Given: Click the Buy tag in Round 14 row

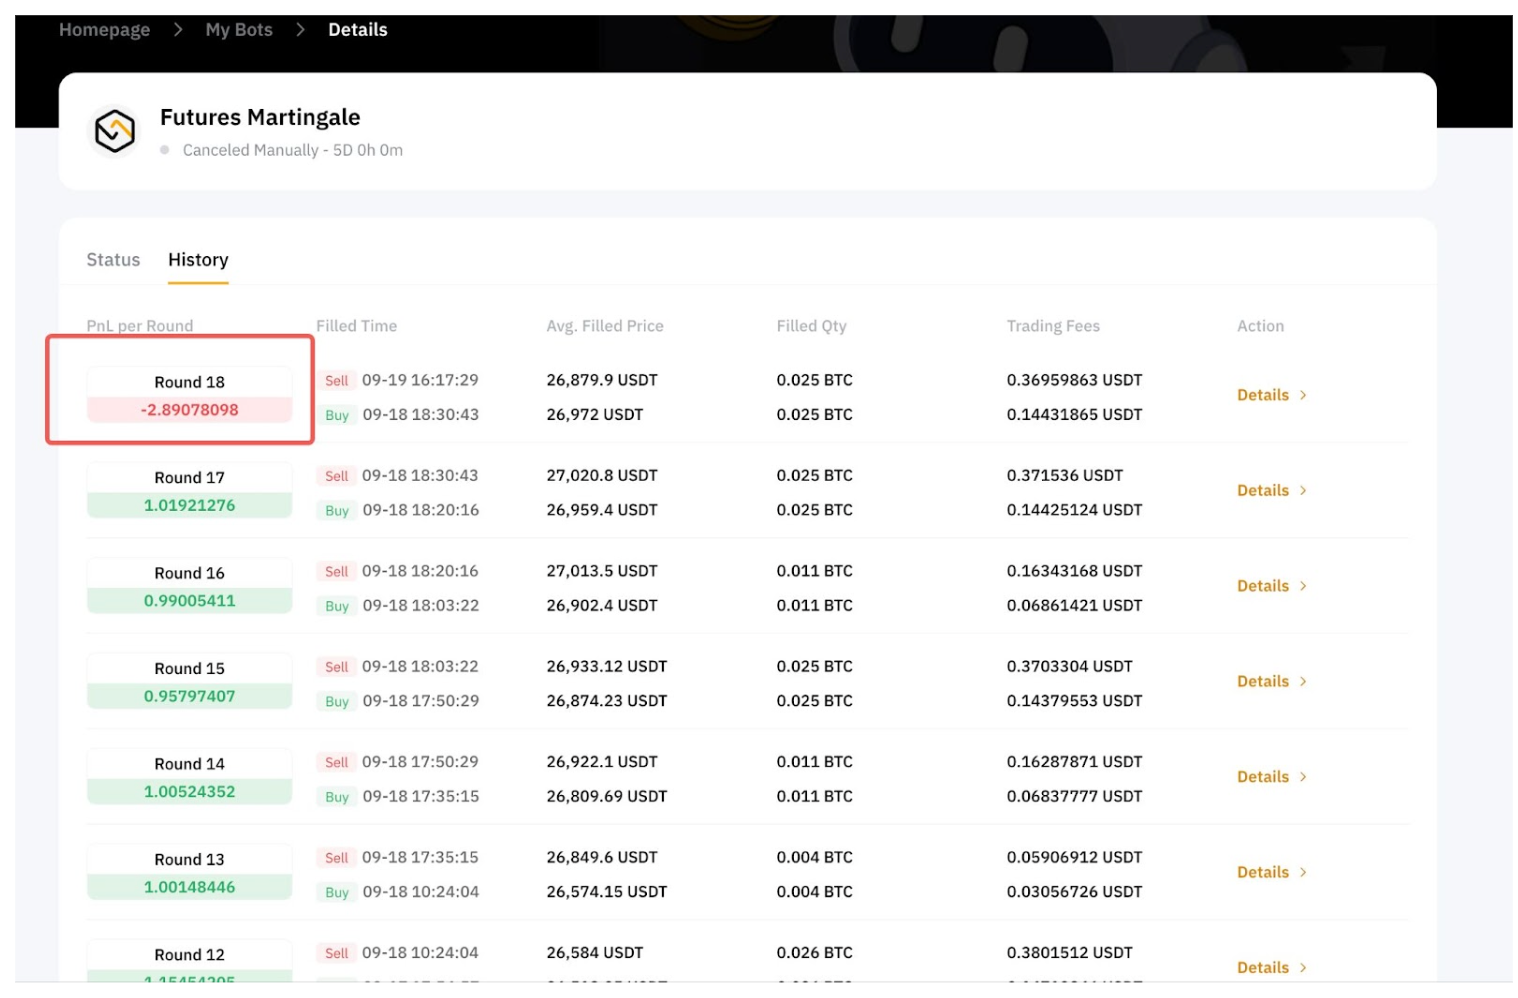Looking at the screenshot, I should pyautogui.click(x=337, y=797).
